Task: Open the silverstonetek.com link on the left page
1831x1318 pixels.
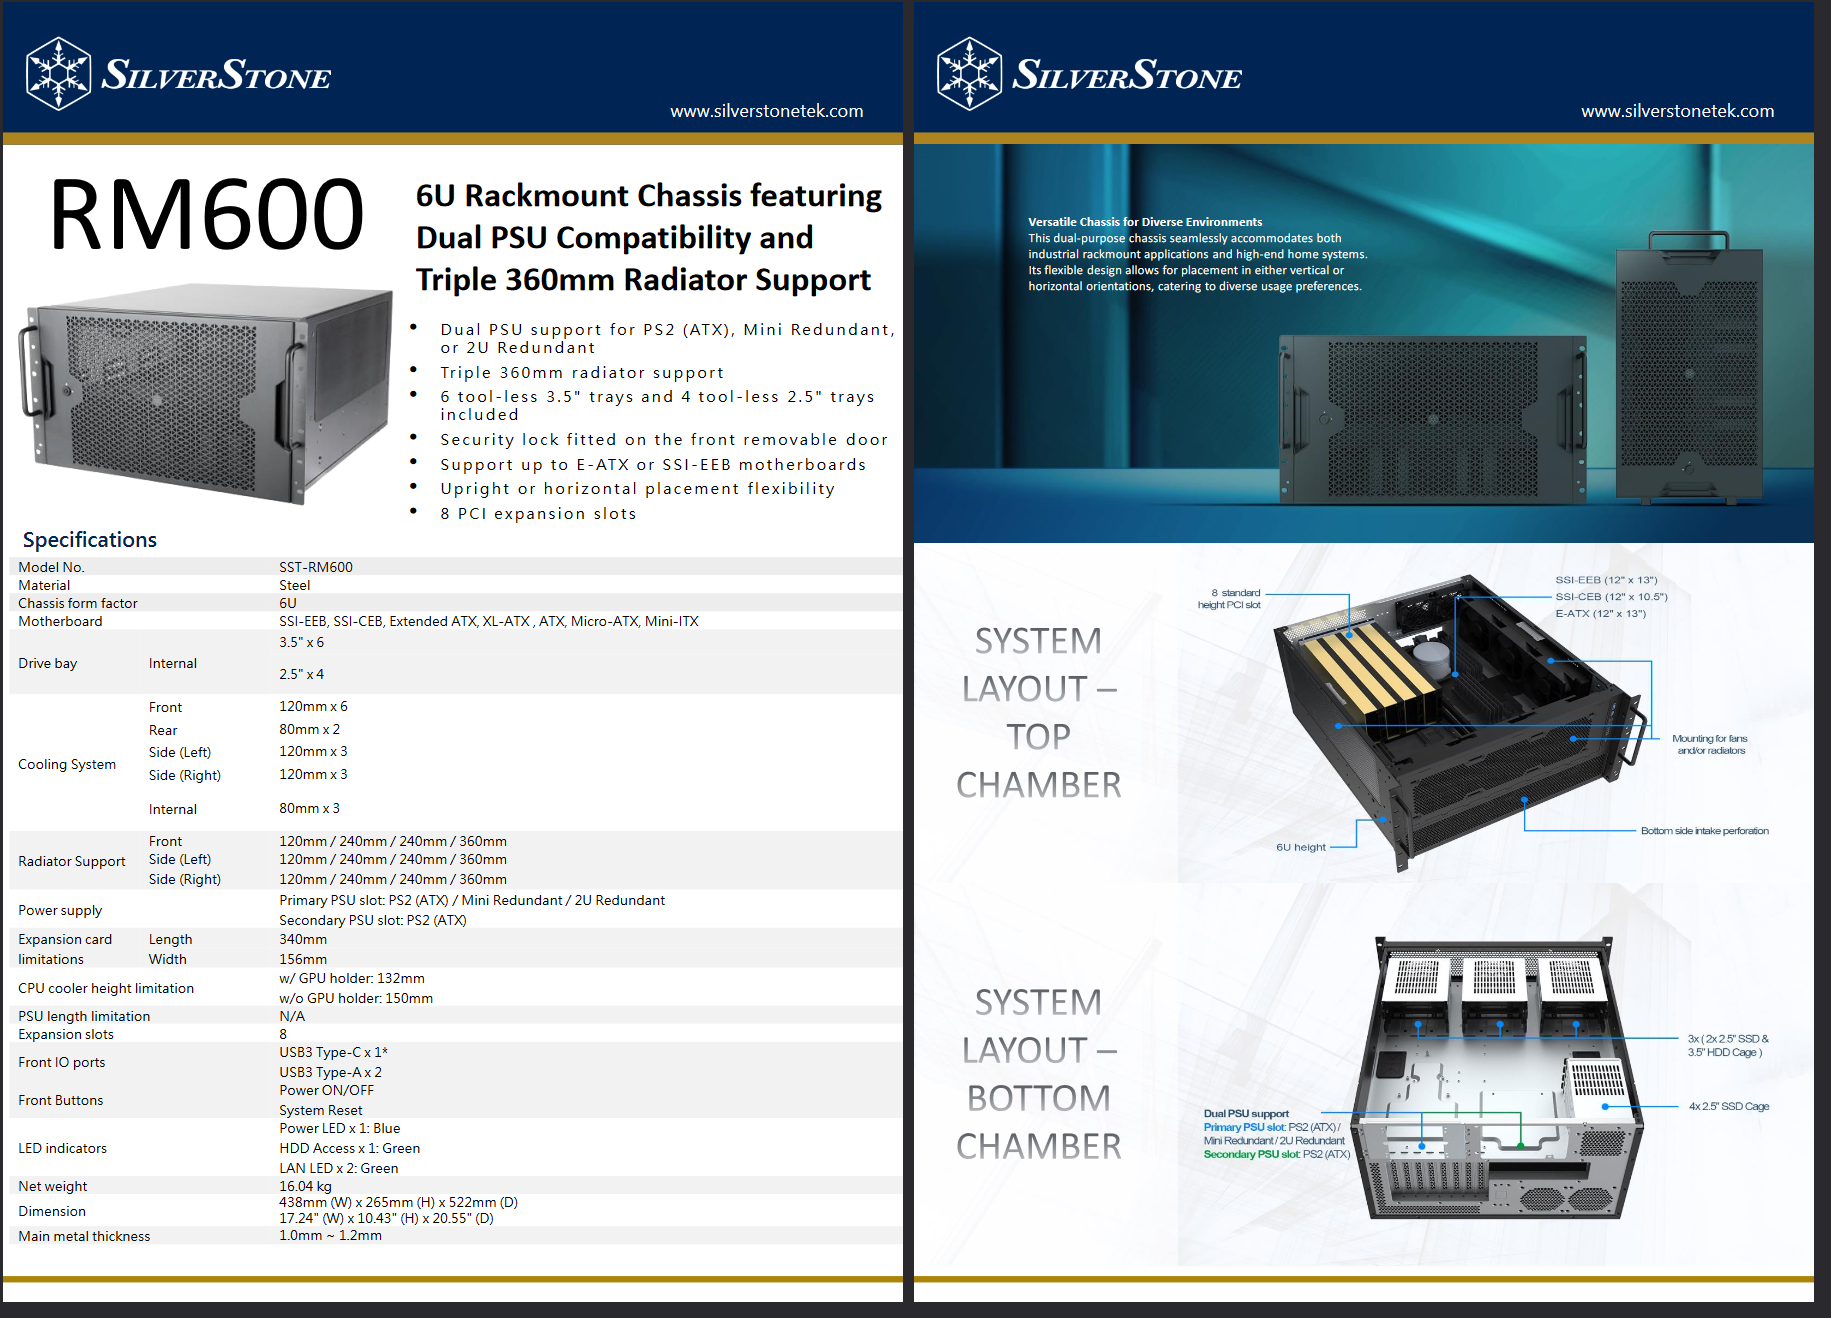Action: pos(766,111)
